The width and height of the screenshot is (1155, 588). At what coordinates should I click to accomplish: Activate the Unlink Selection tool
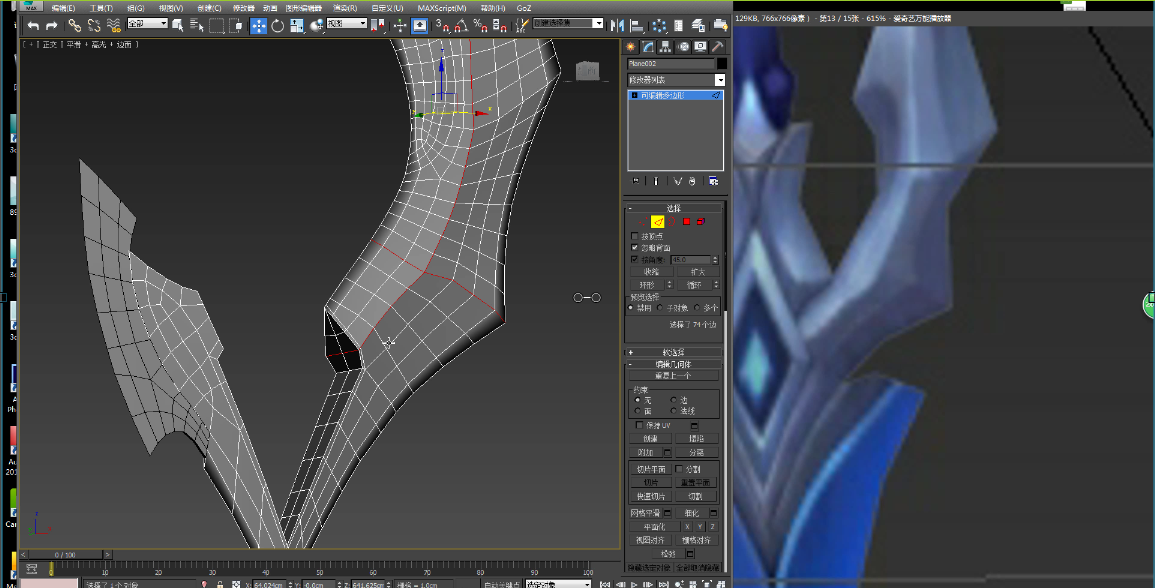(94, 26)
